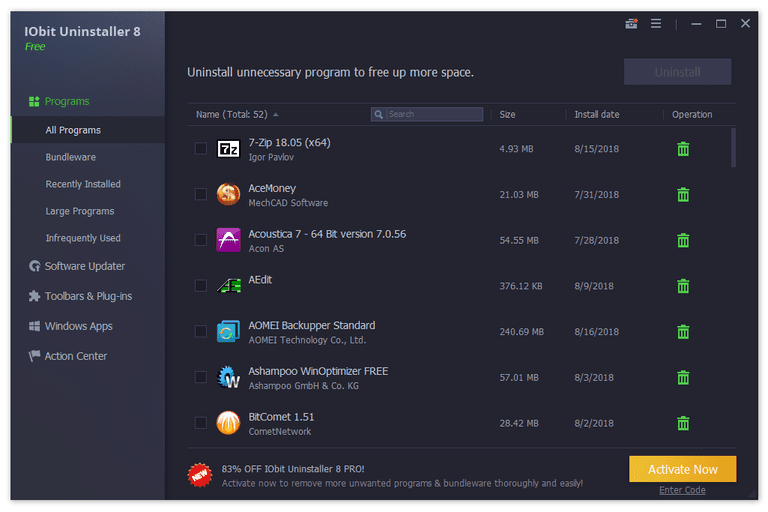Open Toolbars & Plug-ins section

click(x=88, y=296)
